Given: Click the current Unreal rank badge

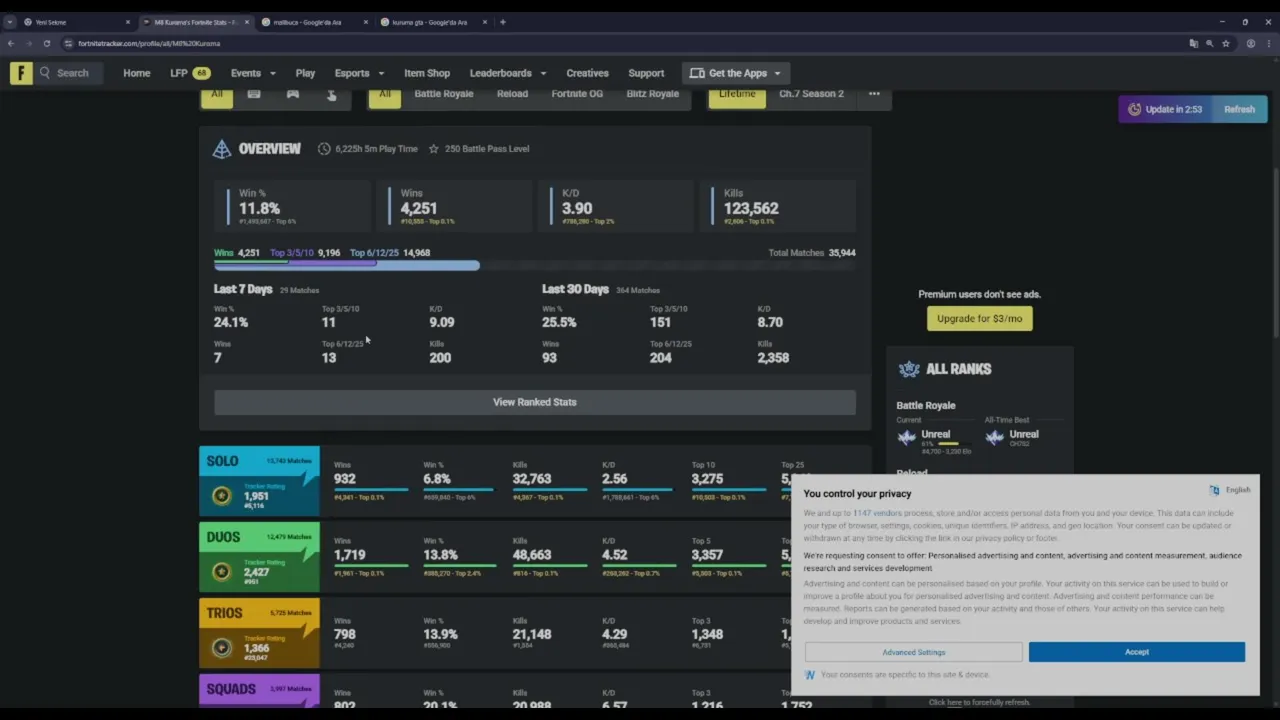Looking at the screenshot, I should pos(907,438).
